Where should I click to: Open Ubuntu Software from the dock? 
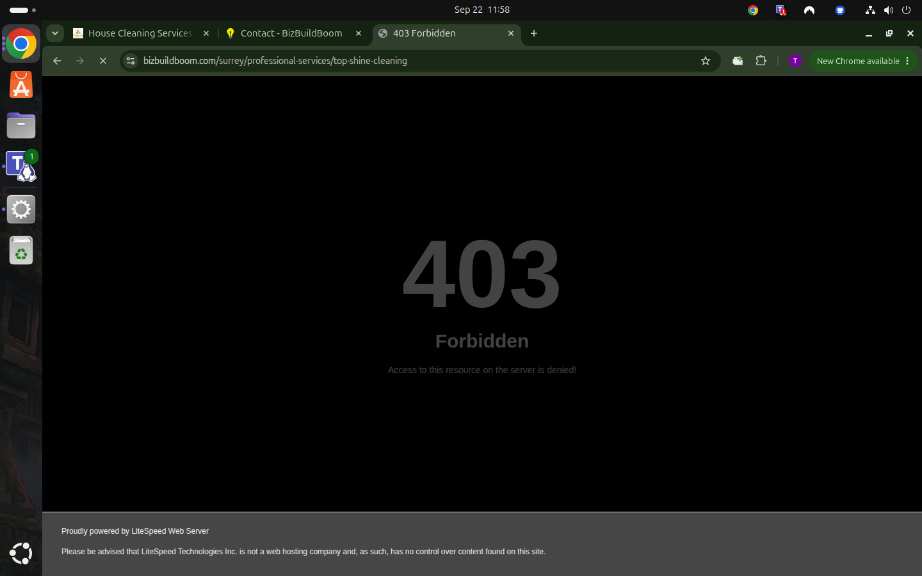[x=21, y=85]
